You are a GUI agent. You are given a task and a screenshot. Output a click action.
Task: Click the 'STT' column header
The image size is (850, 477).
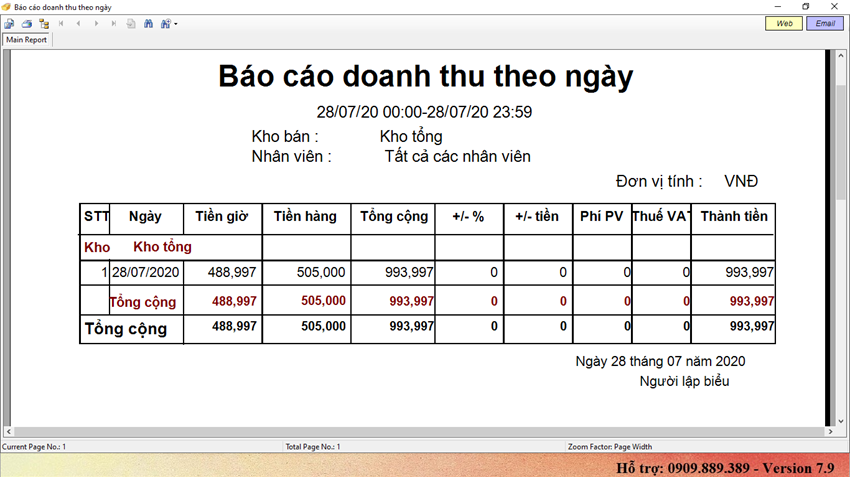click(x=96, y=217)
